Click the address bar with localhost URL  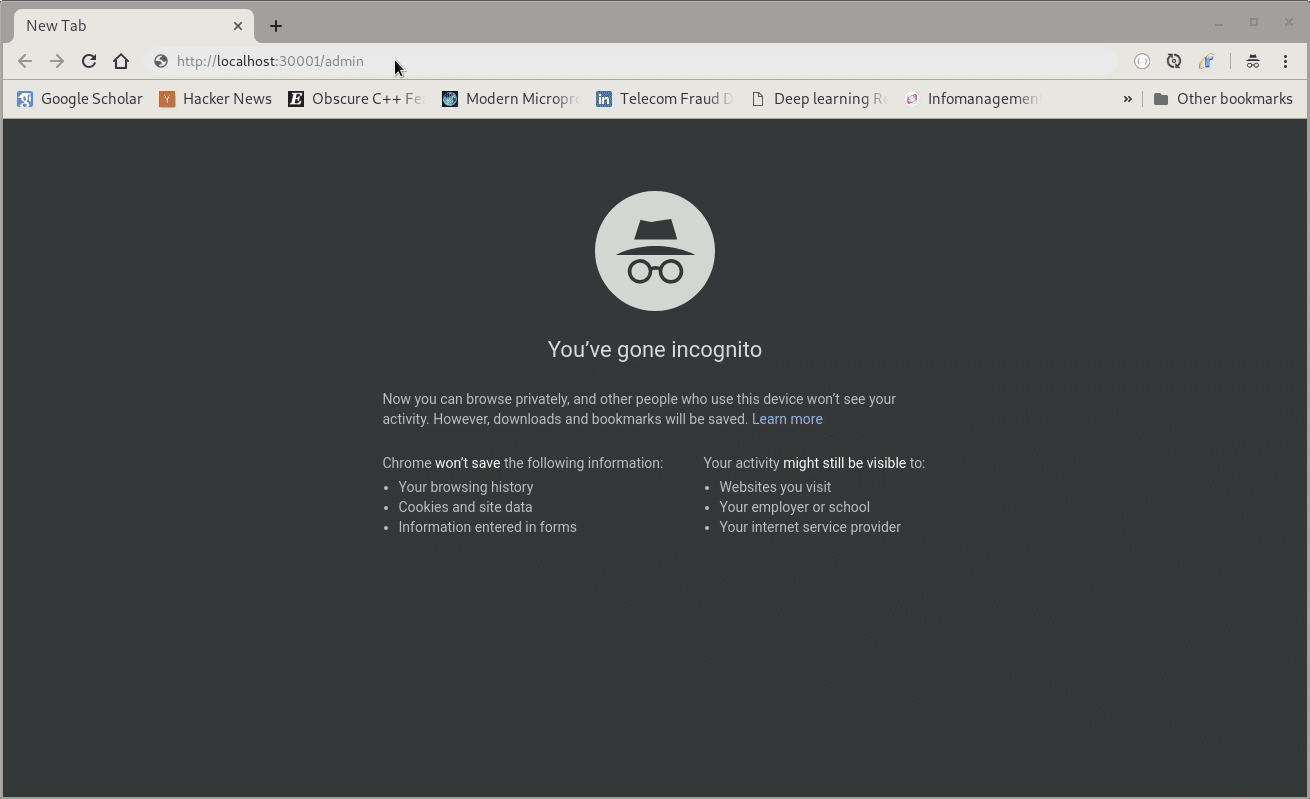coord(640,61)
